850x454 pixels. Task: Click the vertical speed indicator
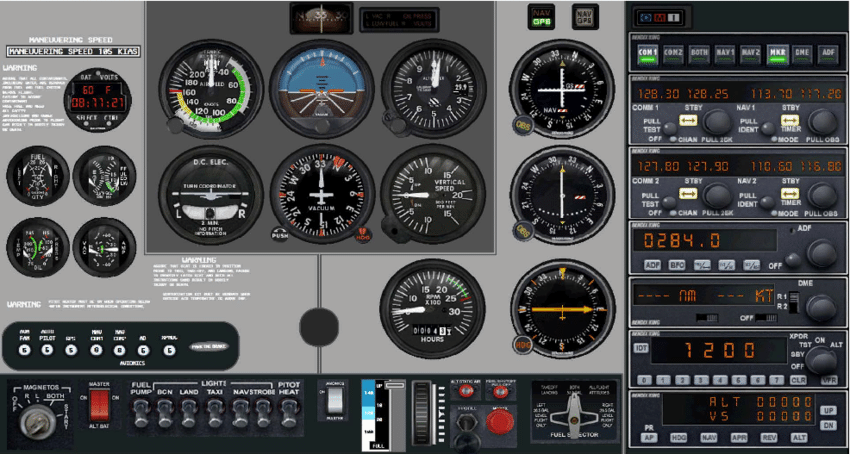point(433,194)
